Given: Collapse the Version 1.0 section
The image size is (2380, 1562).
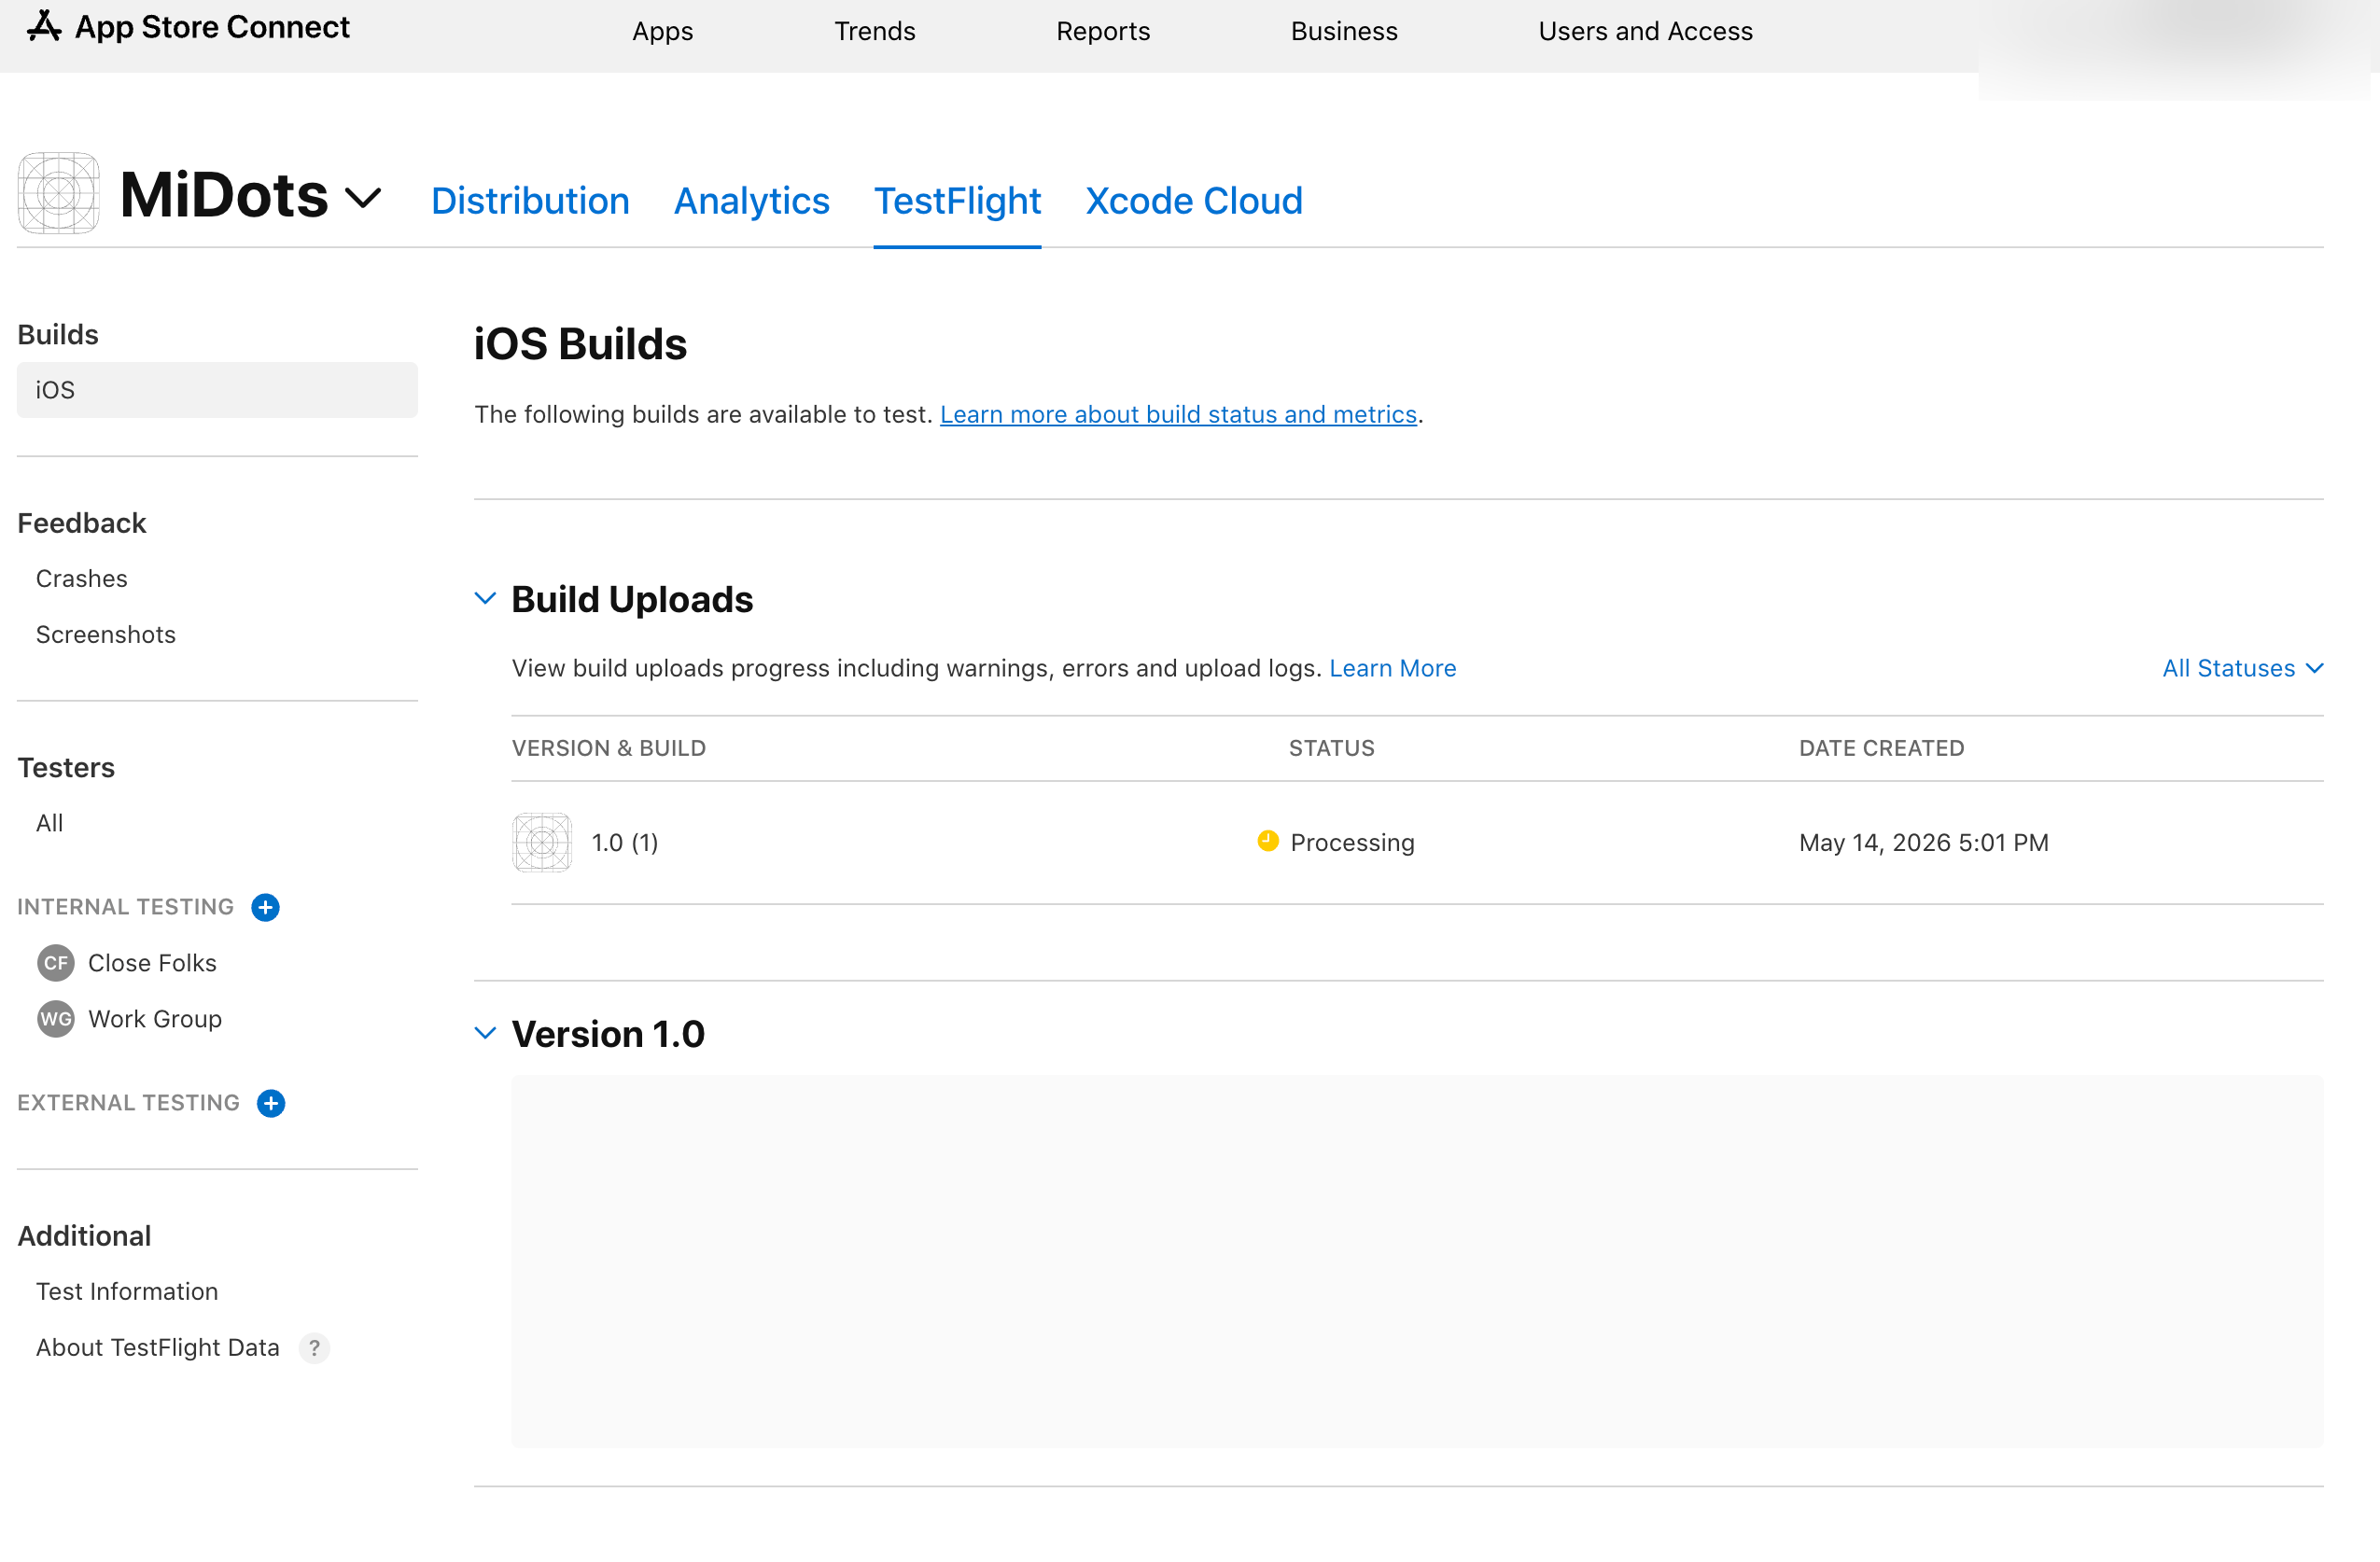Looking at the screenshot, I should (x=485, y=1034).
